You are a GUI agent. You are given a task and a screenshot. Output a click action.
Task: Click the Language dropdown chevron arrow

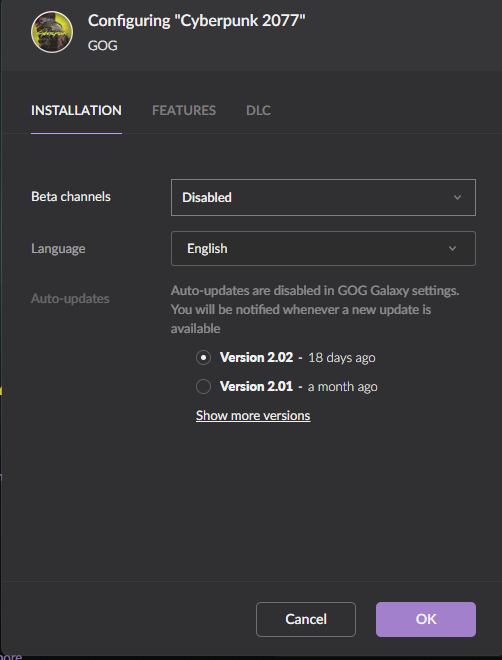[452, 248]
